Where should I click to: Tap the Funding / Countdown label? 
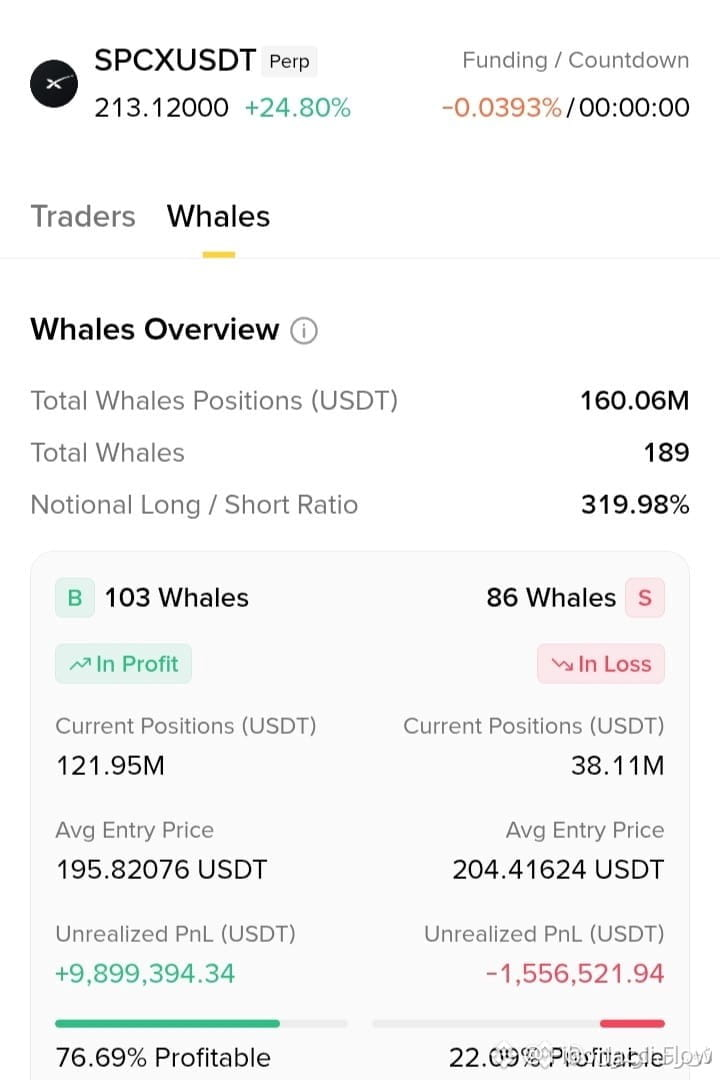pos(575,61)
